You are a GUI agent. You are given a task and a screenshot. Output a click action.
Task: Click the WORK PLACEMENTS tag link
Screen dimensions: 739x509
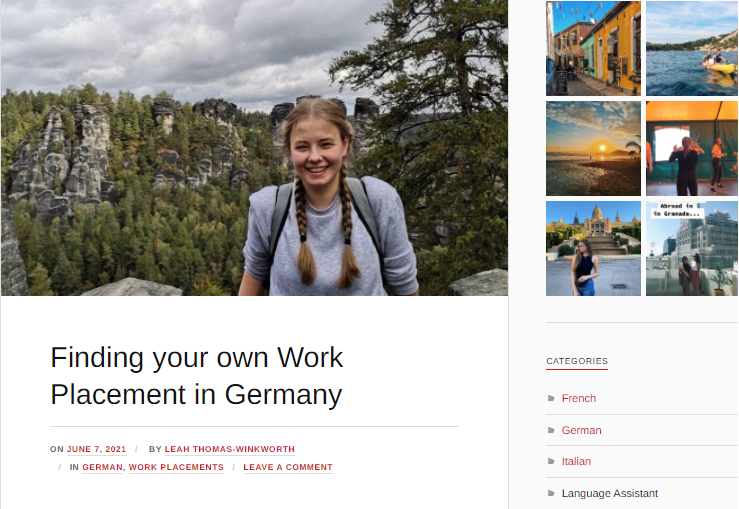176,467
